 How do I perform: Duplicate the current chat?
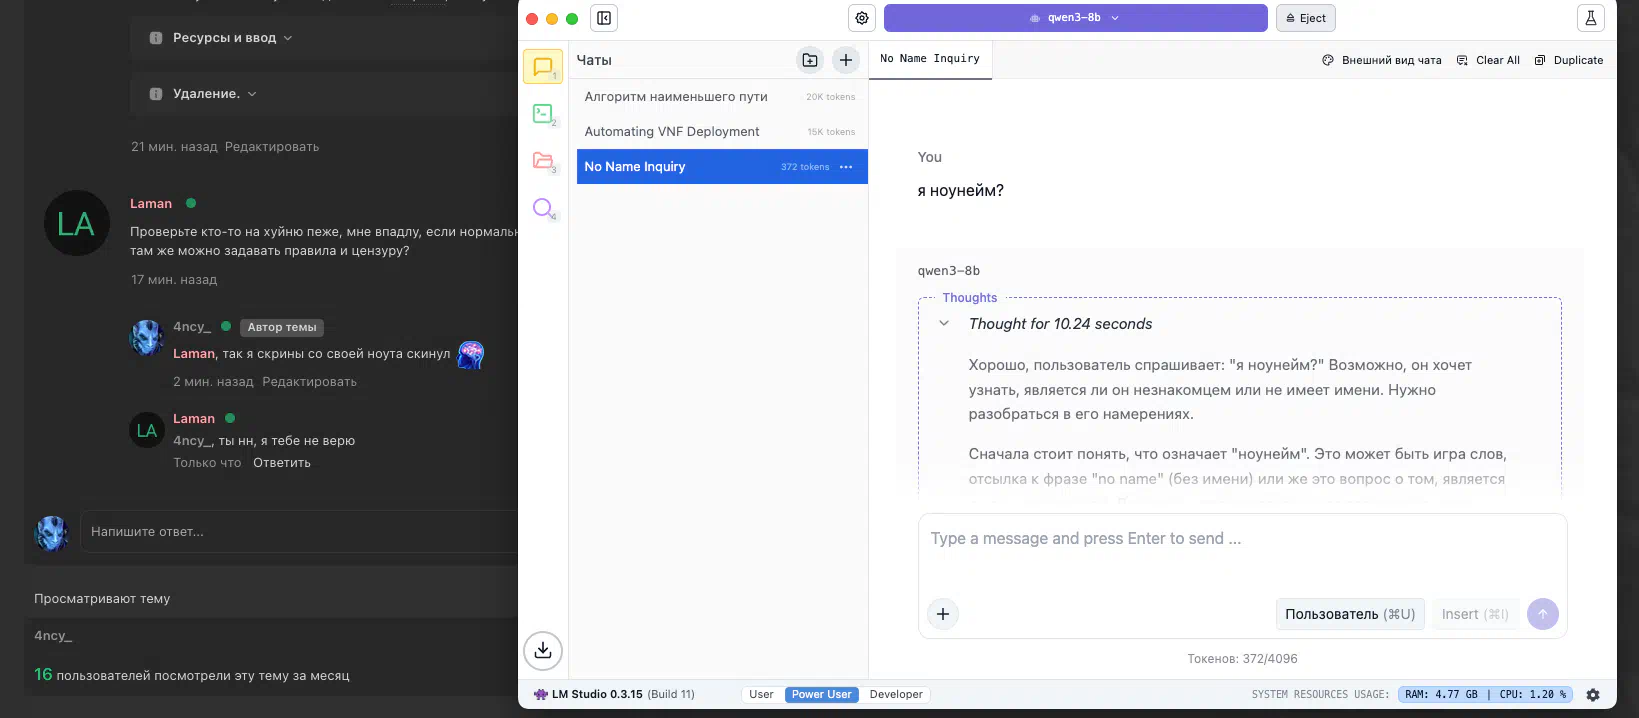pyautogui.click(x=1569, y=60)
